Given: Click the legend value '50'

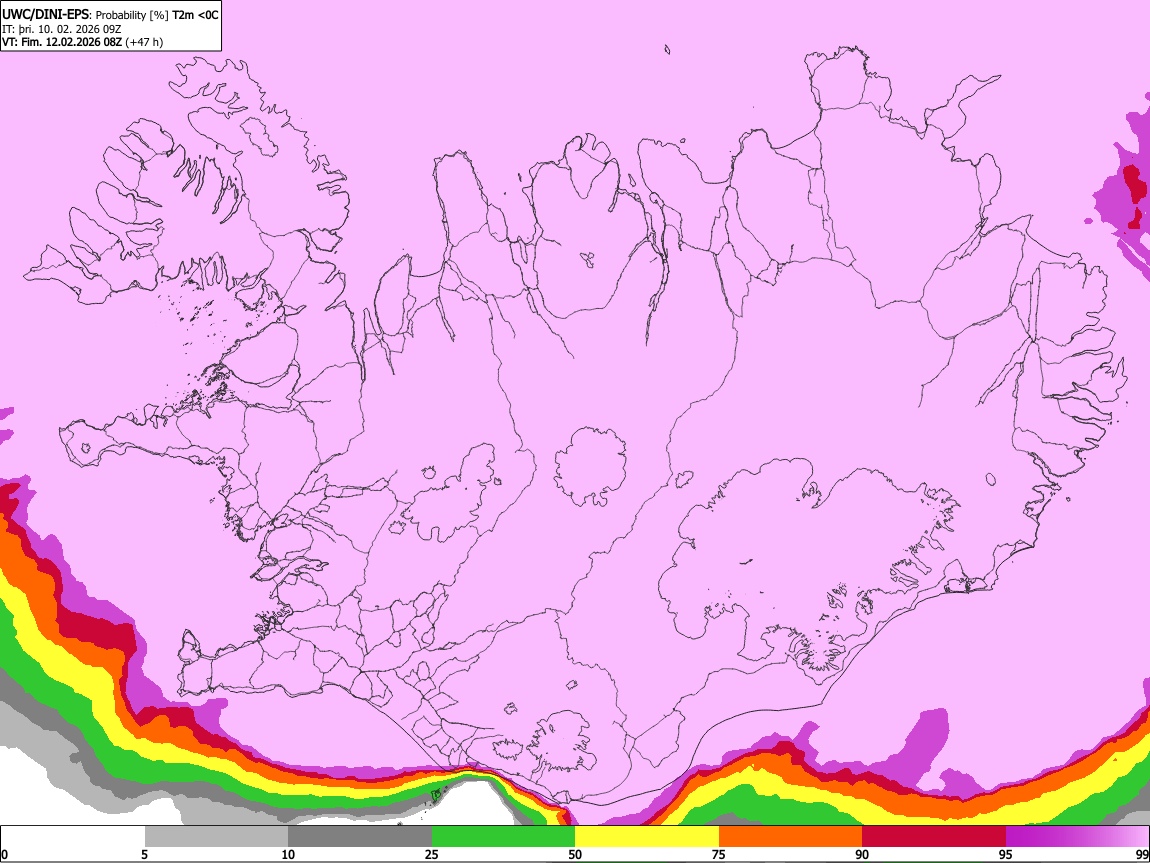Looking at the screenshot, I should coord(575,854).
